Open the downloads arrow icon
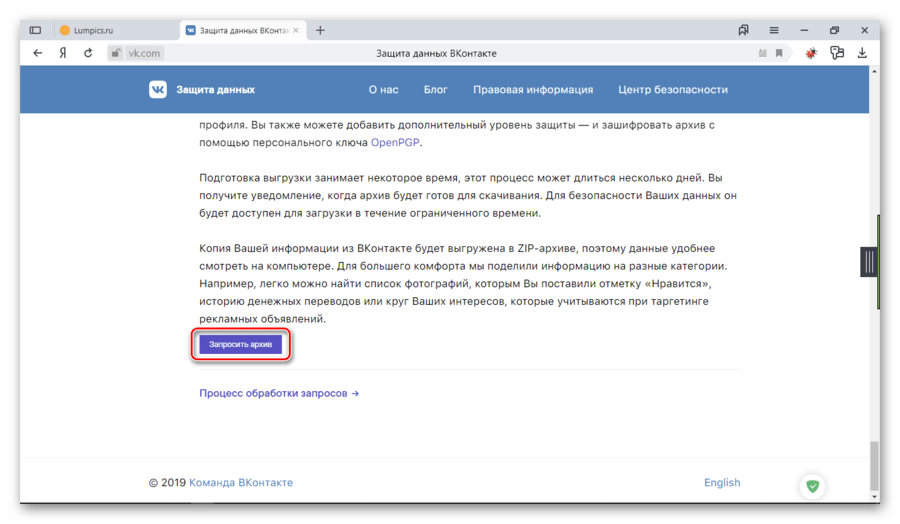 862,53
